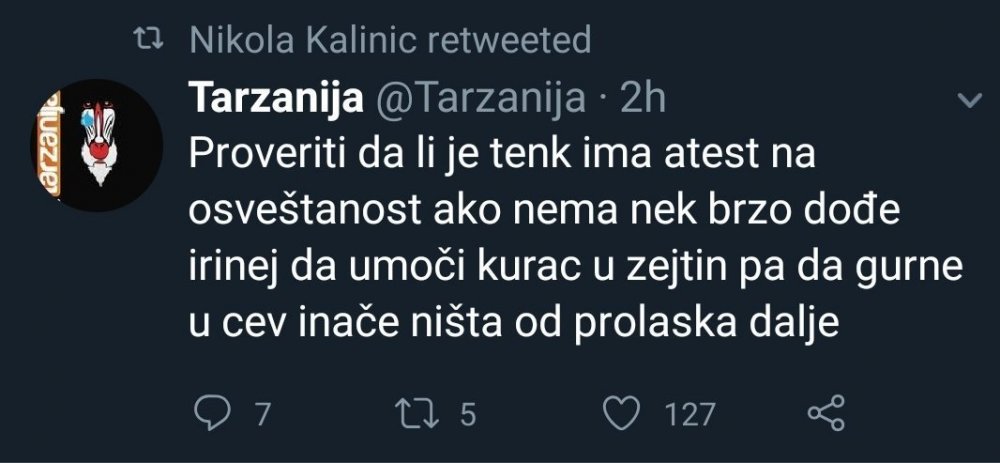Click the 2h timestamp

click(x=642, y=98)
